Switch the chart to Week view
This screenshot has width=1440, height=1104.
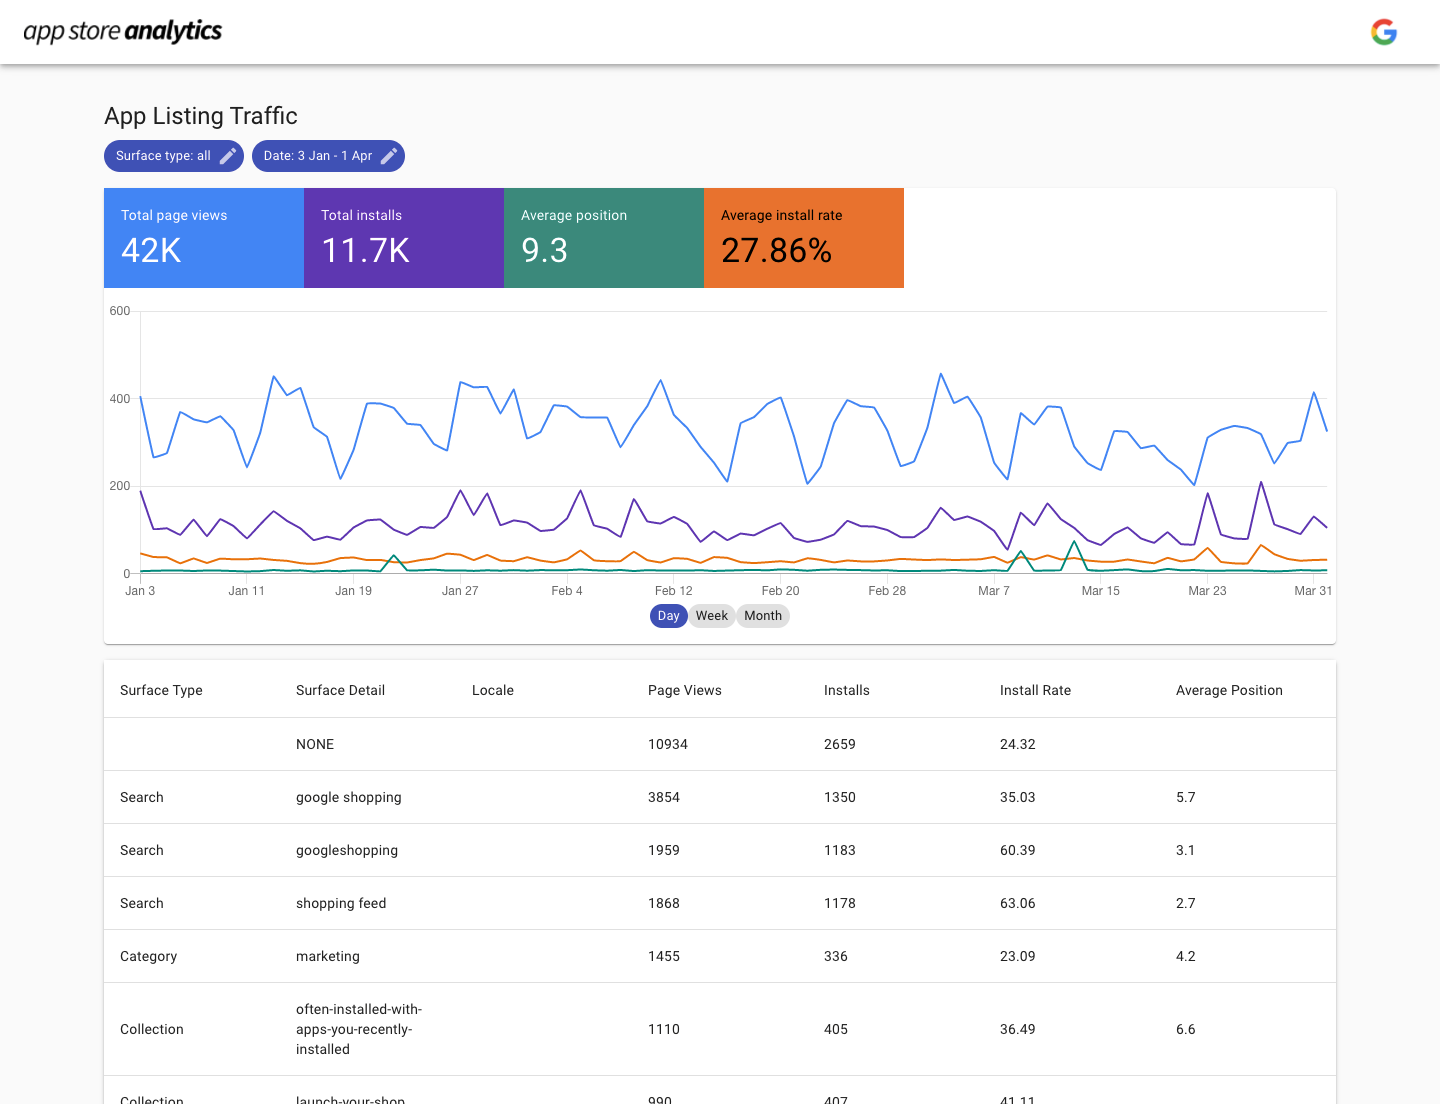point(711,615)
